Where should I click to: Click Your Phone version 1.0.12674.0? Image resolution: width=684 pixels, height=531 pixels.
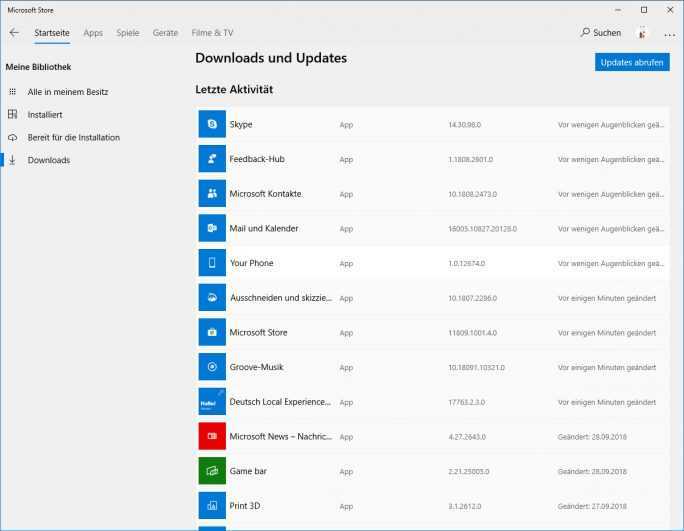467,264
